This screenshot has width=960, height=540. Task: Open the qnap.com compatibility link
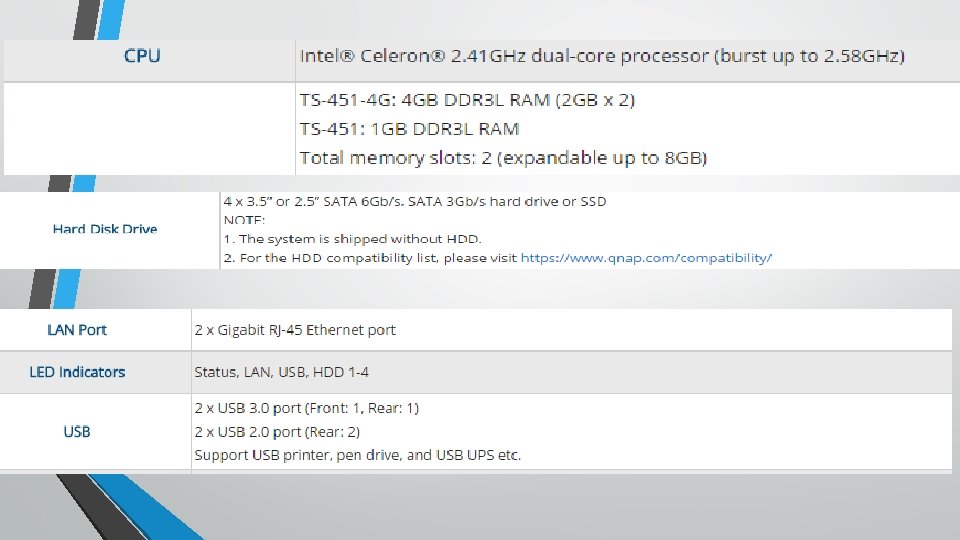(646, 258)
